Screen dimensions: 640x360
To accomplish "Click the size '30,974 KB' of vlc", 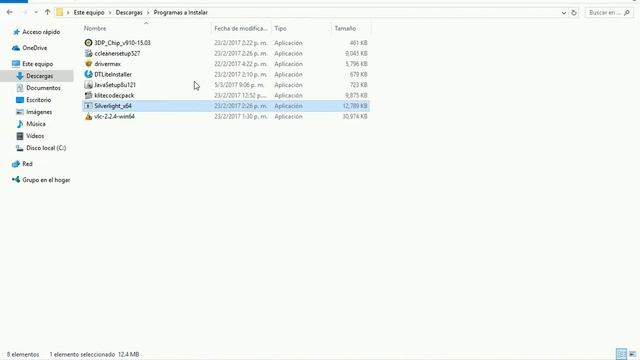I will [355, 117].
